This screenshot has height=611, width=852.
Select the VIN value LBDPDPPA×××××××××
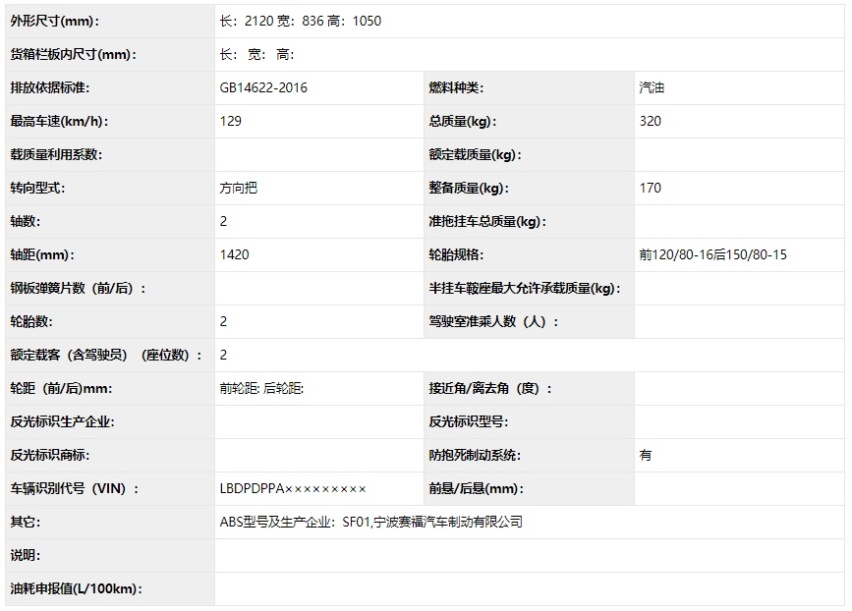click(293, 489)
